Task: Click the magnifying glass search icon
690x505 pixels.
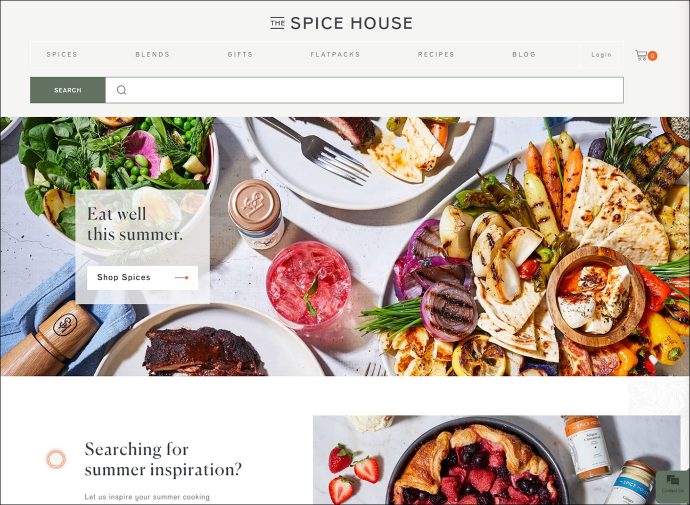Action: (121, 90)
